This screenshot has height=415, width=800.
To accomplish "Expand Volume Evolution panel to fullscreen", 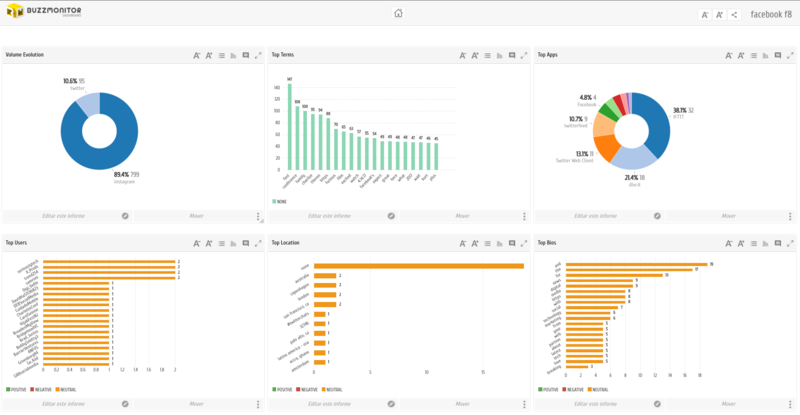I will click(x=258, y=55).
